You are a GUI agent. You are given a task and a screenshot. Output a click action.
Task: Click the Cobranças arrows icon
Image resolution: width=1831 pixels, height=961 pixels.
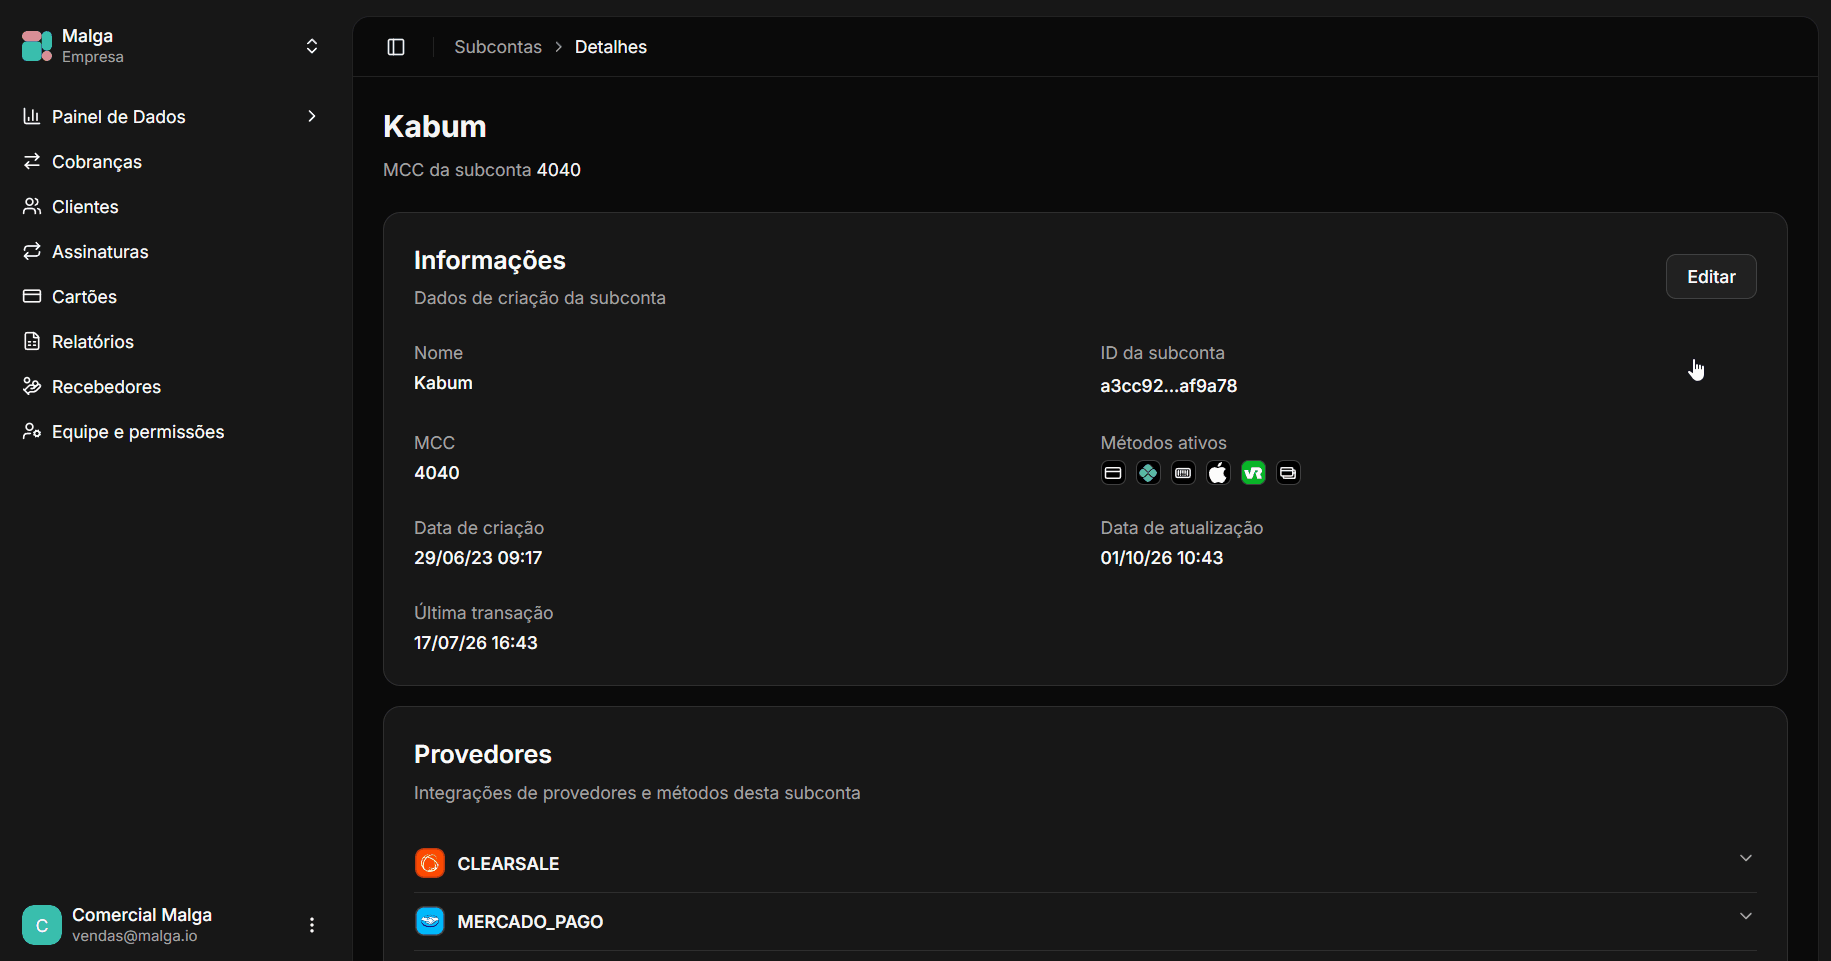pos(32,161)
